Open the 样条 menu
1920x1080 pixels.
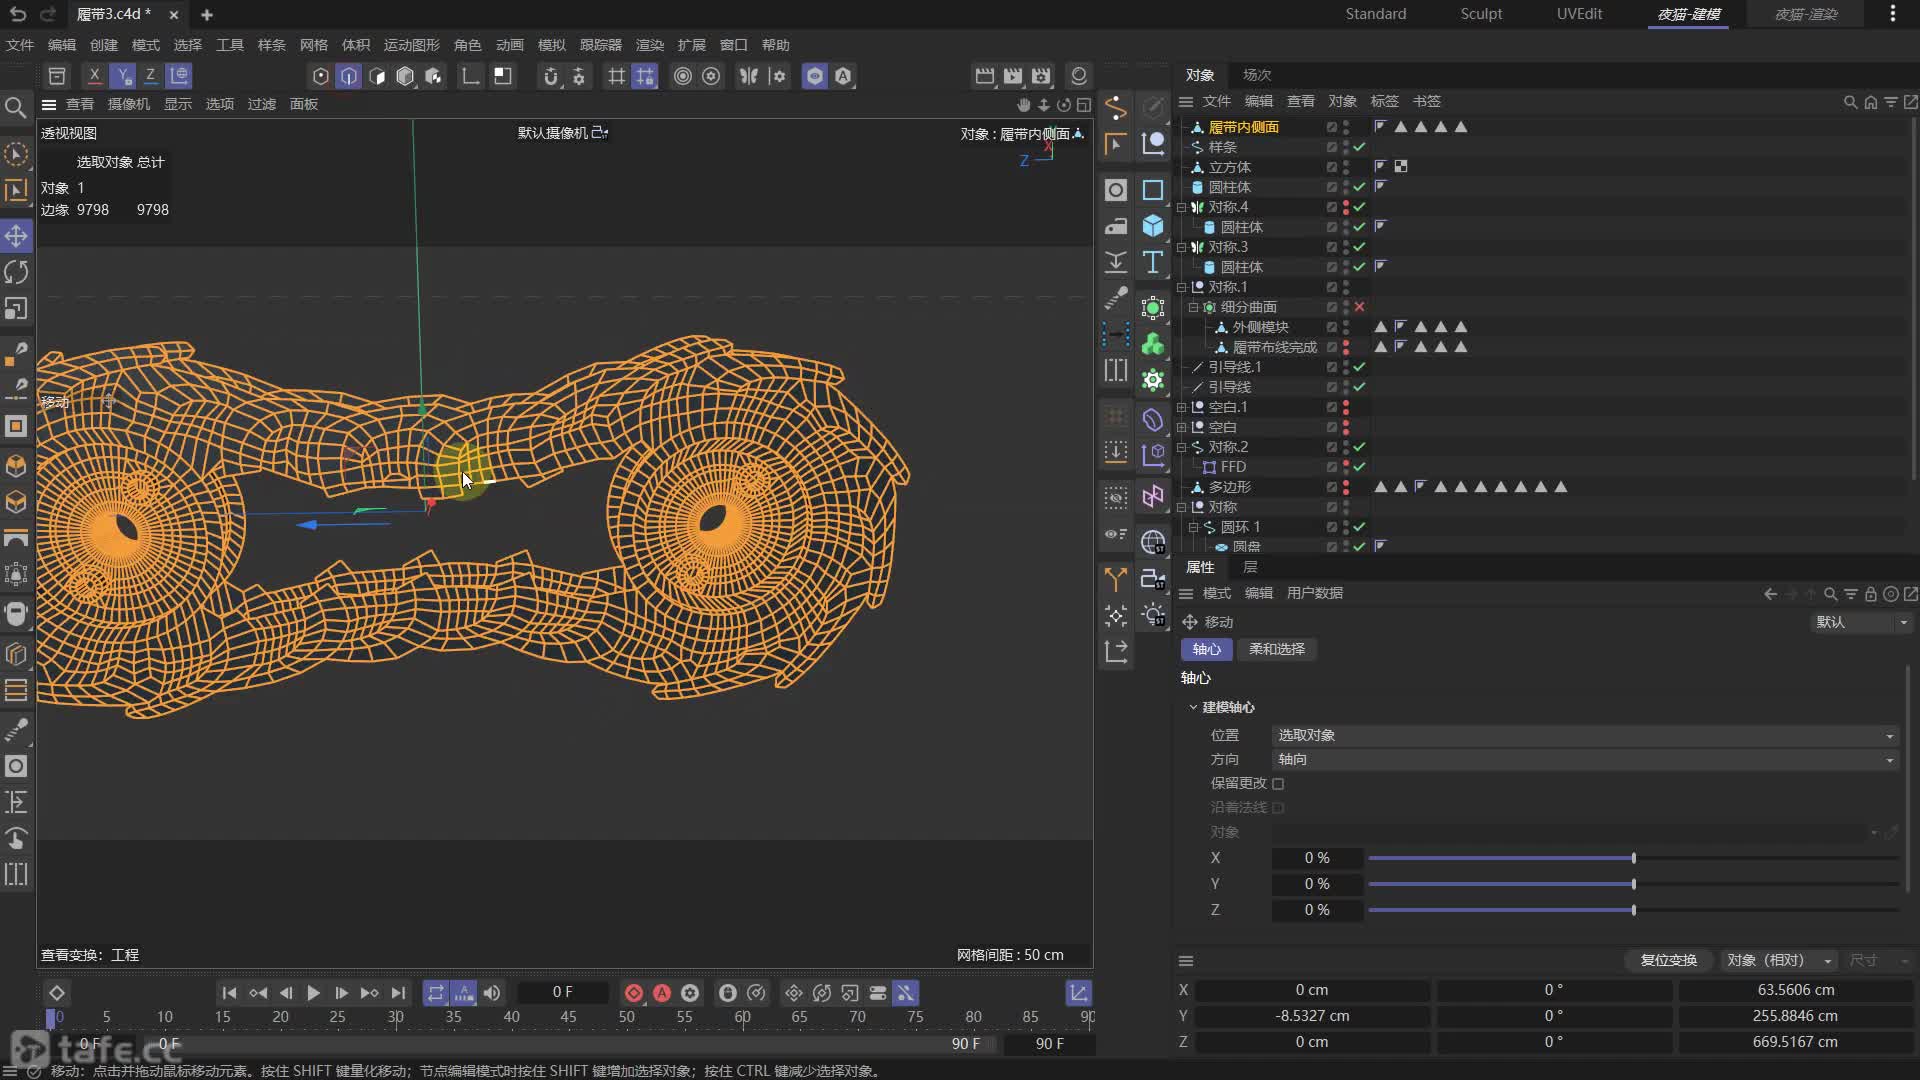tap(272, 45)
